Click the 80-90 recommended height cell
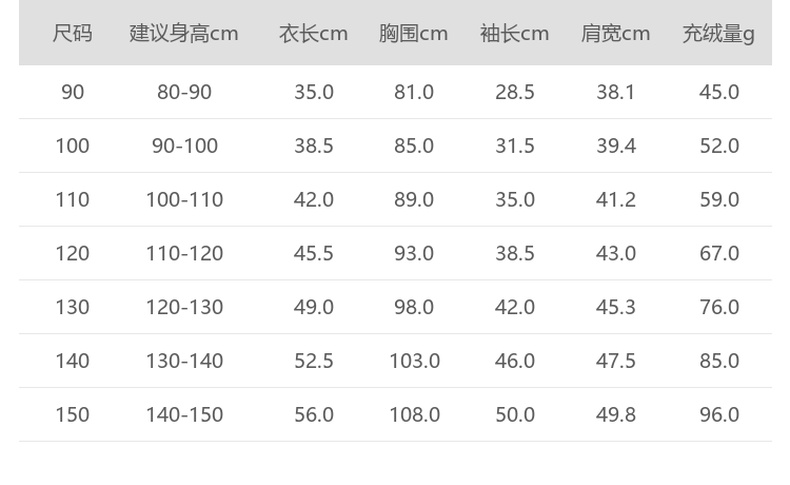This screenshot has height=485, width=790. 184,92
